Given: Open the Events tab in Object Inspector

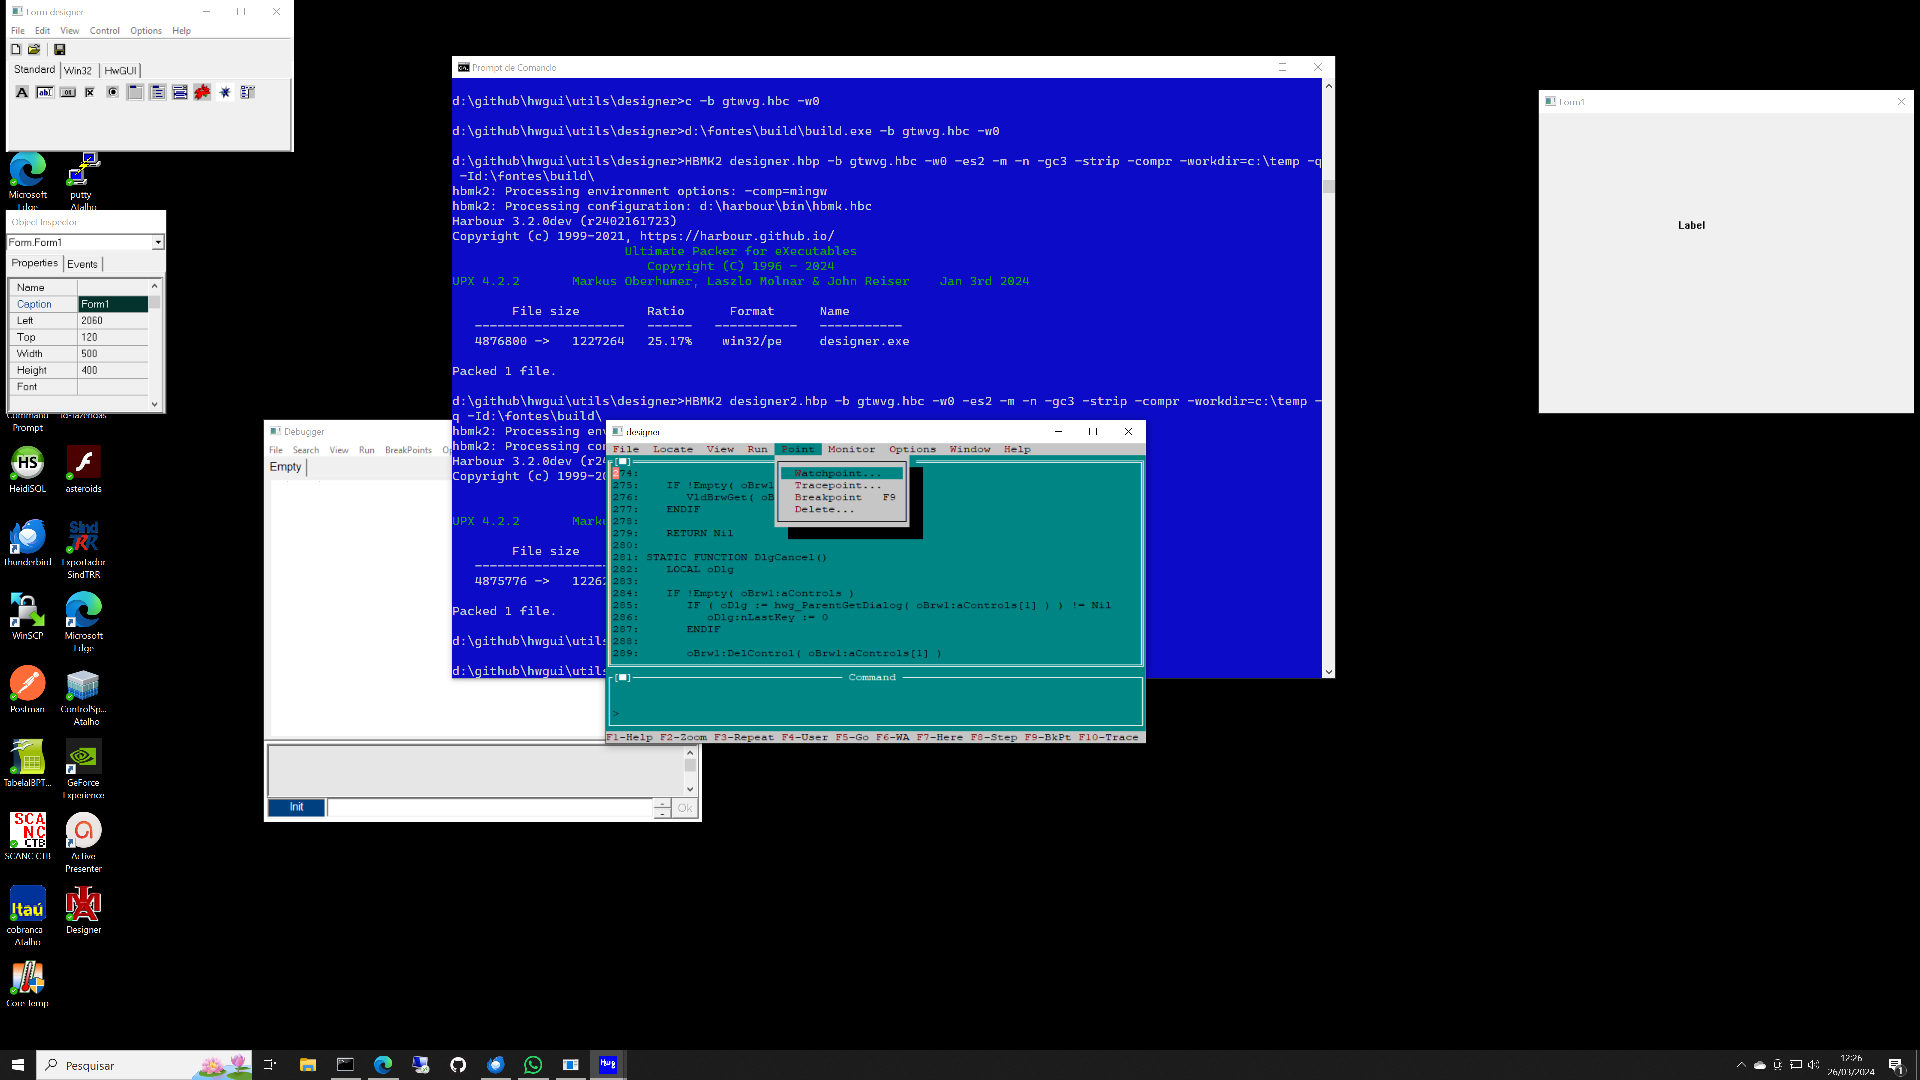Looking at the screenshot, I should 83,264.
